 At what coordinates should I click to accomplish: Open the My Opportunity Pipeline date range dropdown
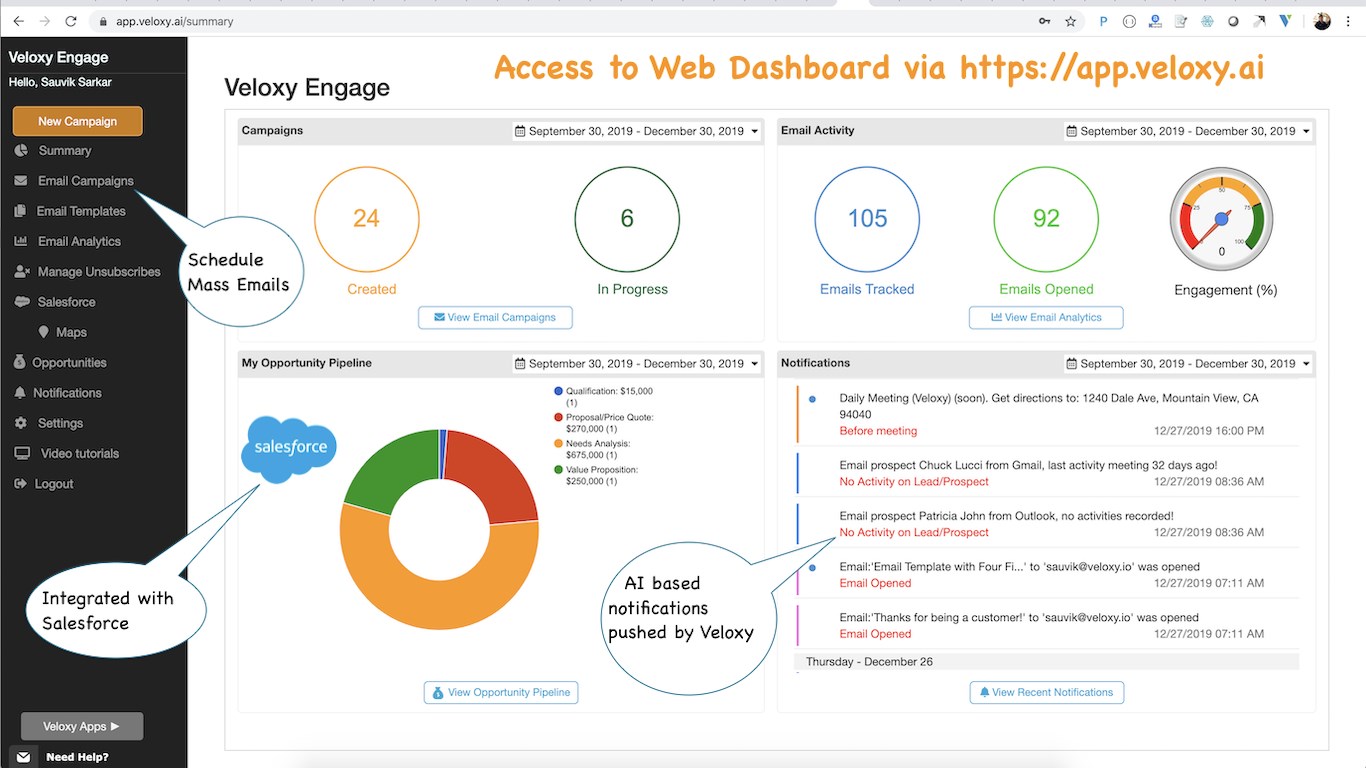point(636,364)
